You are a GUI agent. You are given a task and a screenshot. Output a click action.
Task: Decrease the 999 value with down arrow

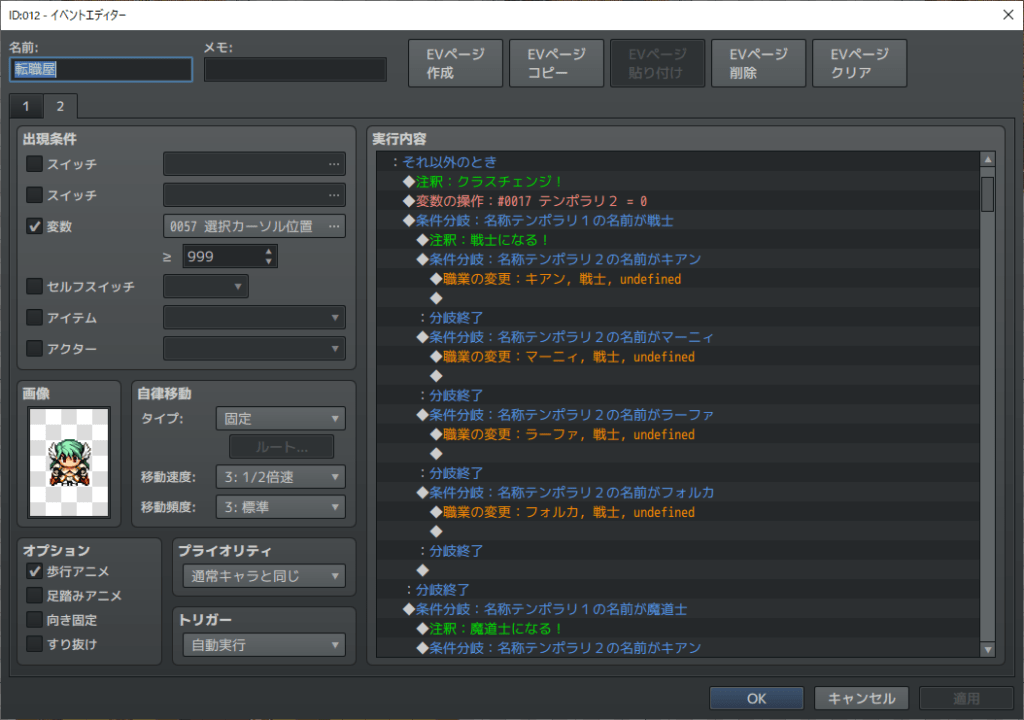(x=268, y=261)
